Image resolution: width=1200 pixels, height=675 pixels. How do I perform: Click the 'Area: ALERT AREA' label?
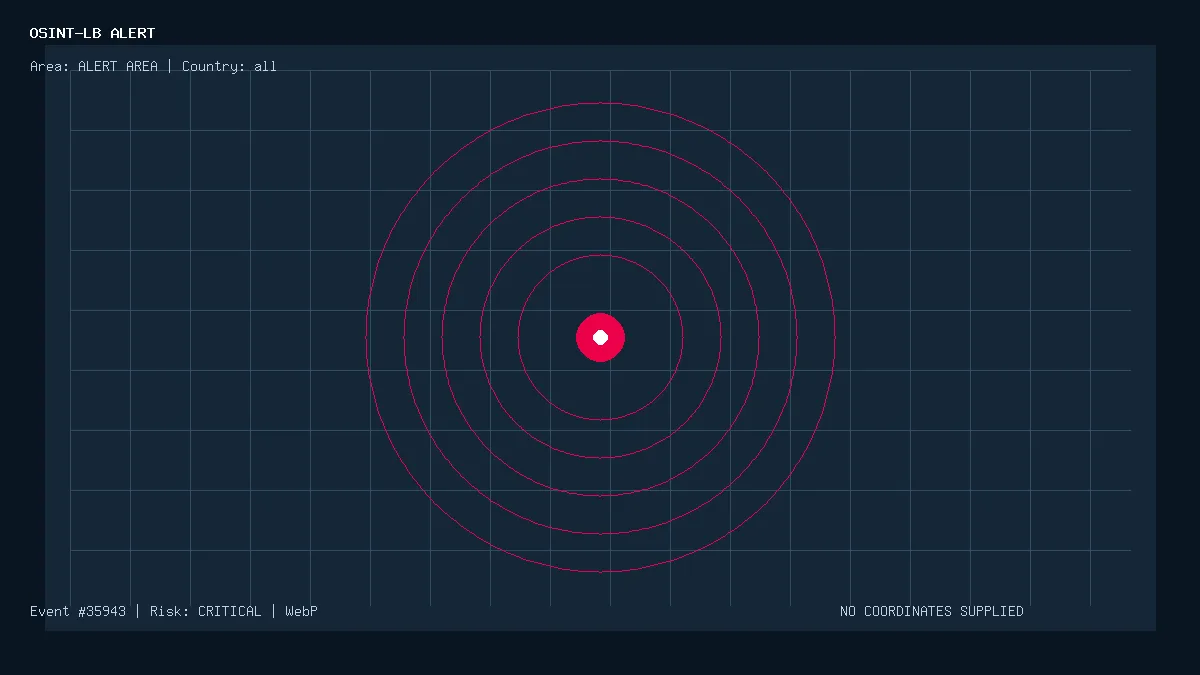point(94,67)
